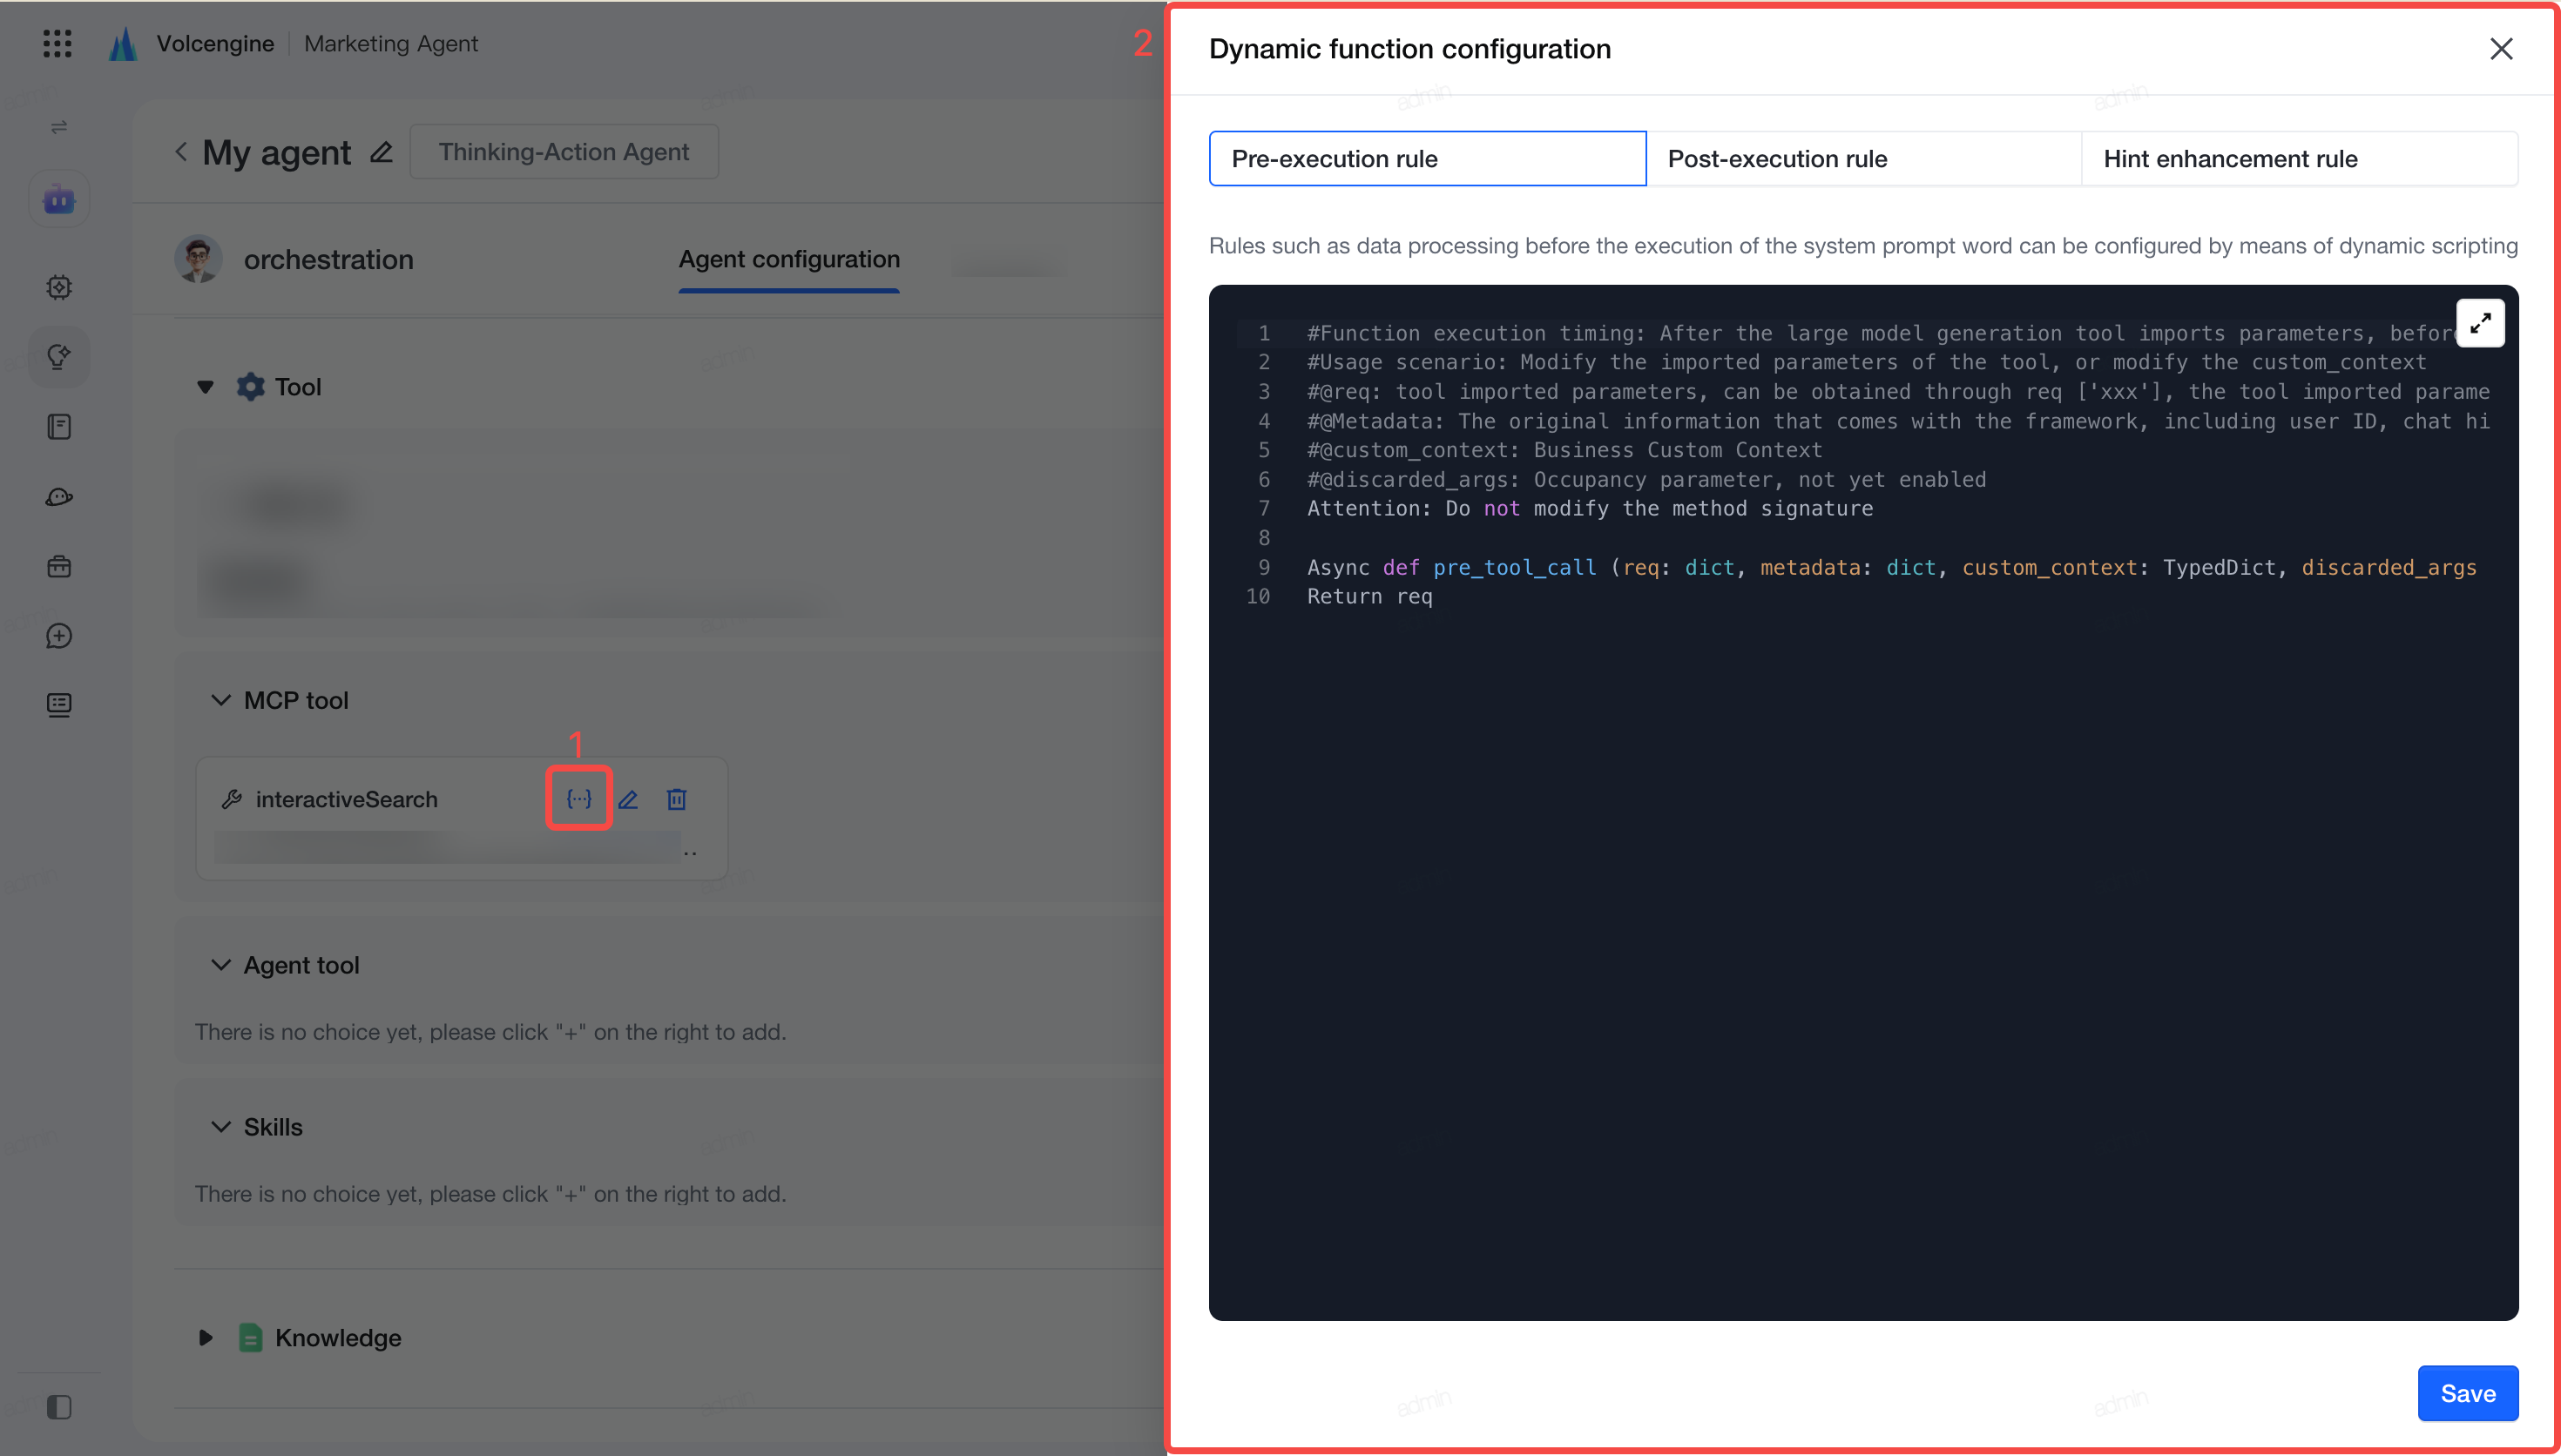The image size is (2561, 1456).
Task: Click code line 7 'Attention: Do not modify'
Action: pyautogui.click(x=1590, y=508)
